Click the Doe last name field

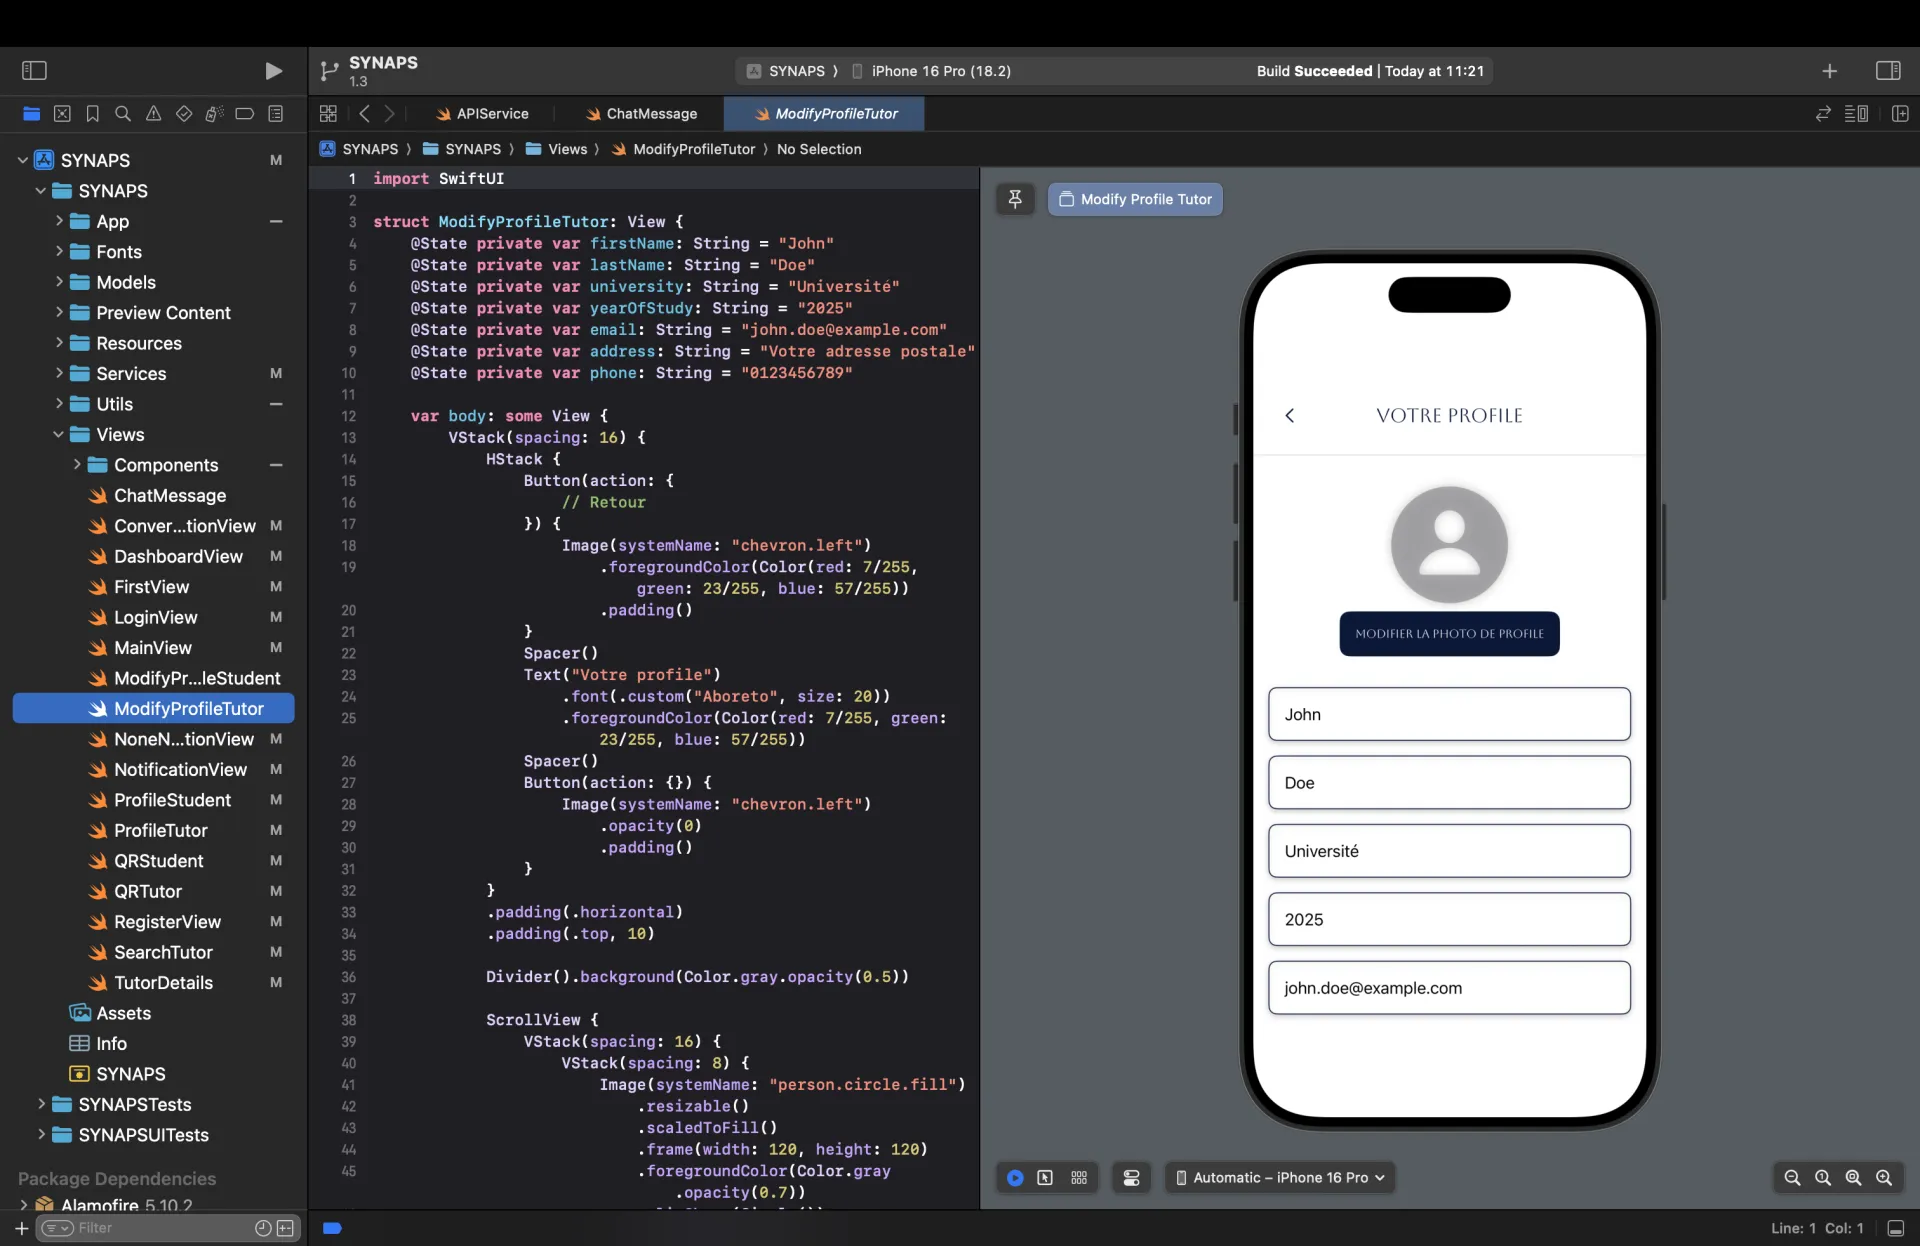pos(1449,783)
